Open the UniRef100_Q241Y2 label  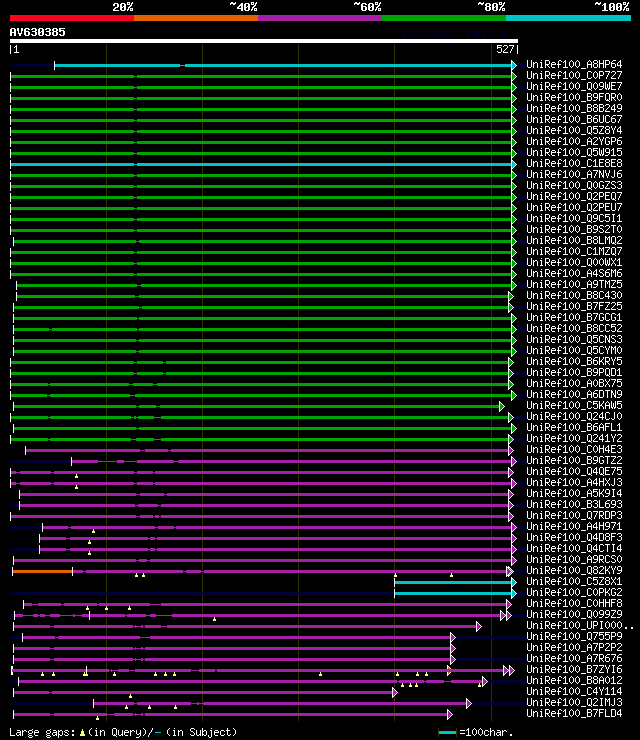pos(574,438)
